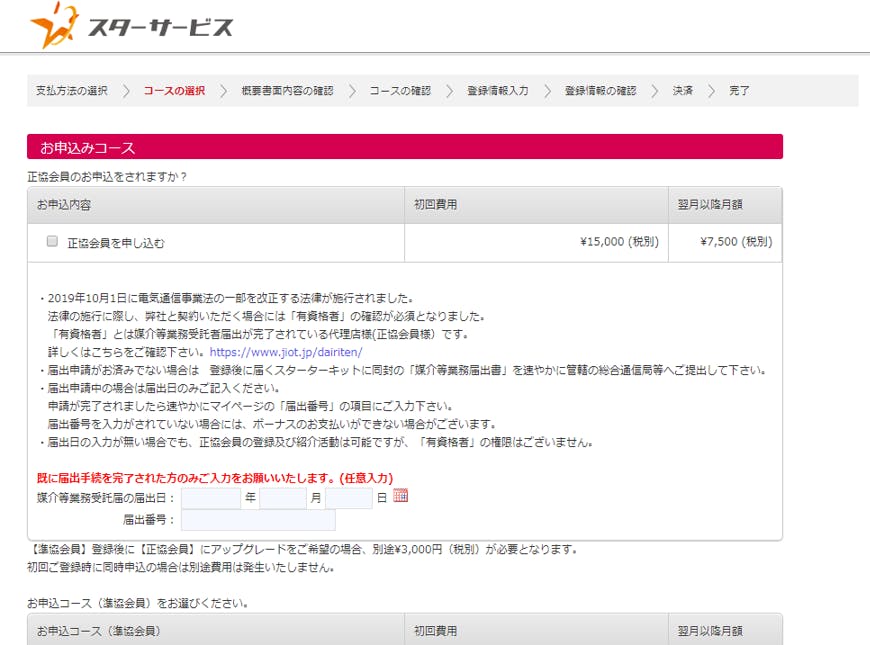Go to 決済 step
The image size is (870, 645).
pos(682,91)
